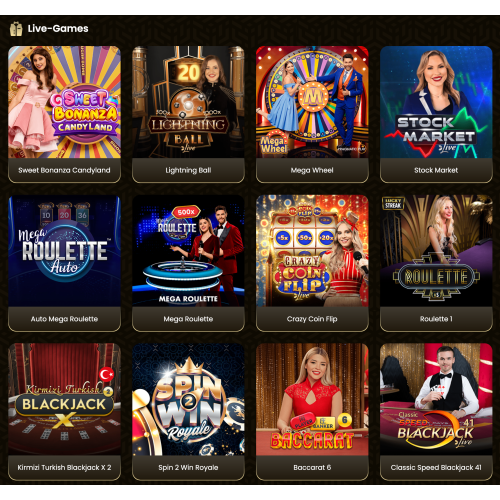Click the Live-Games gift box icon
This screenshot has width=500, height=500.
coord(16,29)
